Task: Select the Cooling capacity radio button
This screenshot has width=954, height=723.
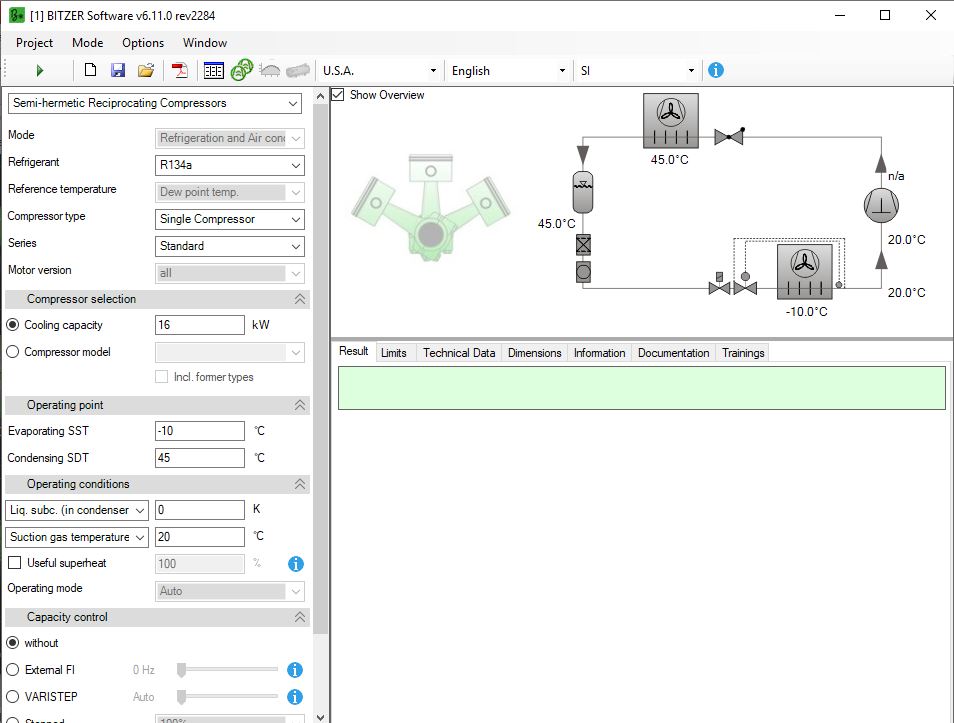Action: (13, 325)
